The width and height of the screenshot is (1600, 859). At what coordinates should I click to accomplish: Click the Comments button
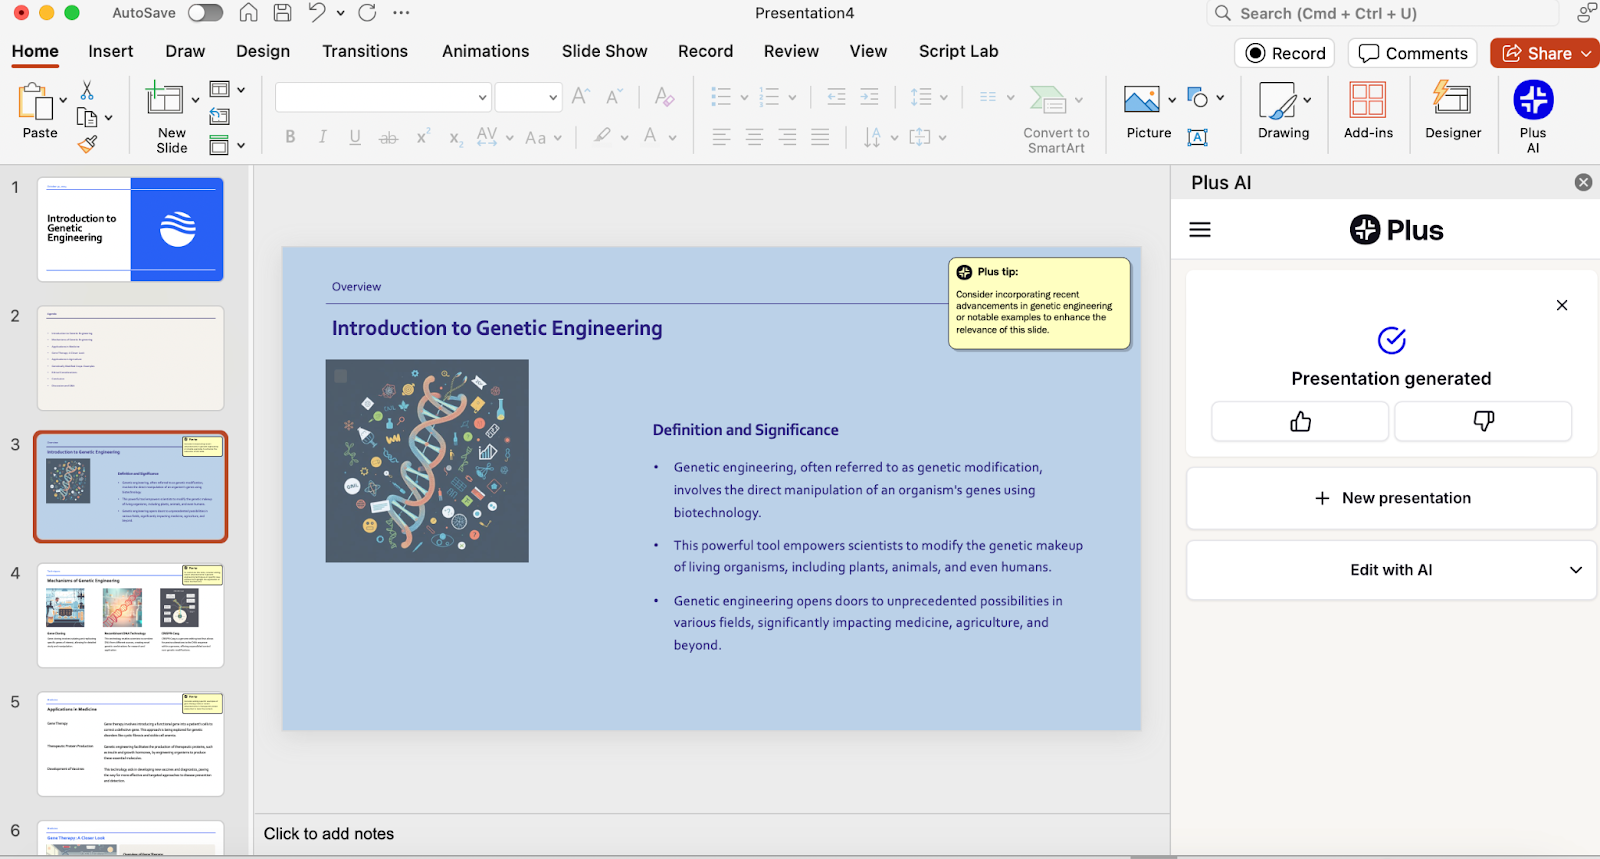[1413, 54]
